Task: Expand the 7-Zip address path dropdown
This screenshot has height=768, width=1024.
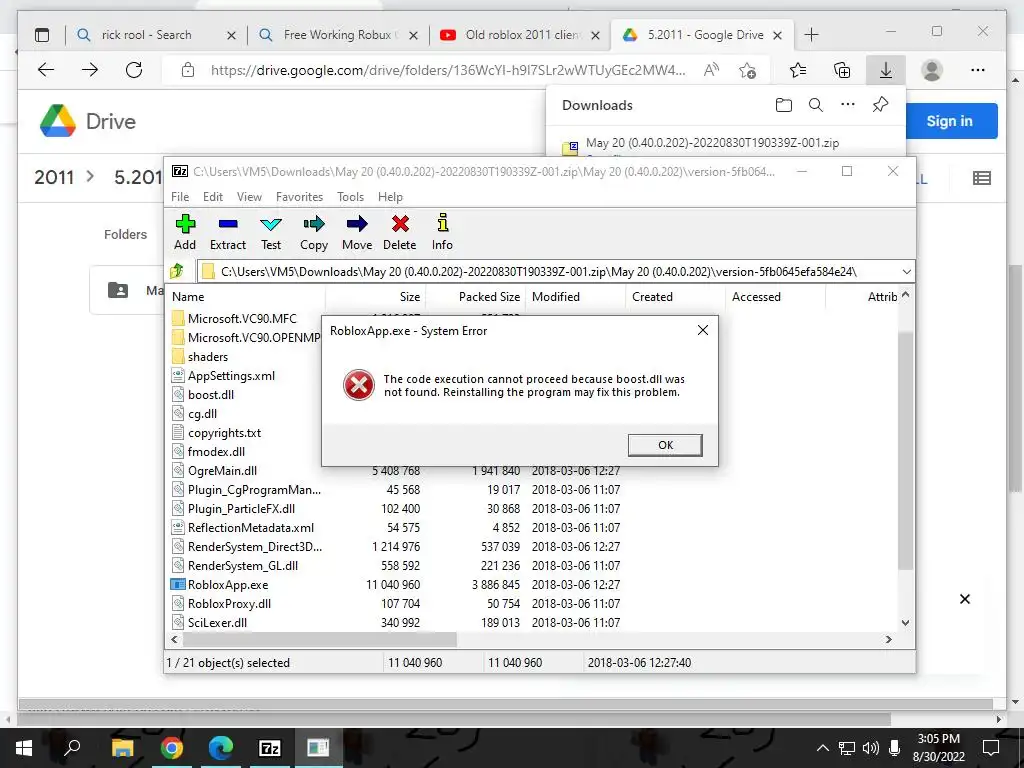Action: (906, 271)
